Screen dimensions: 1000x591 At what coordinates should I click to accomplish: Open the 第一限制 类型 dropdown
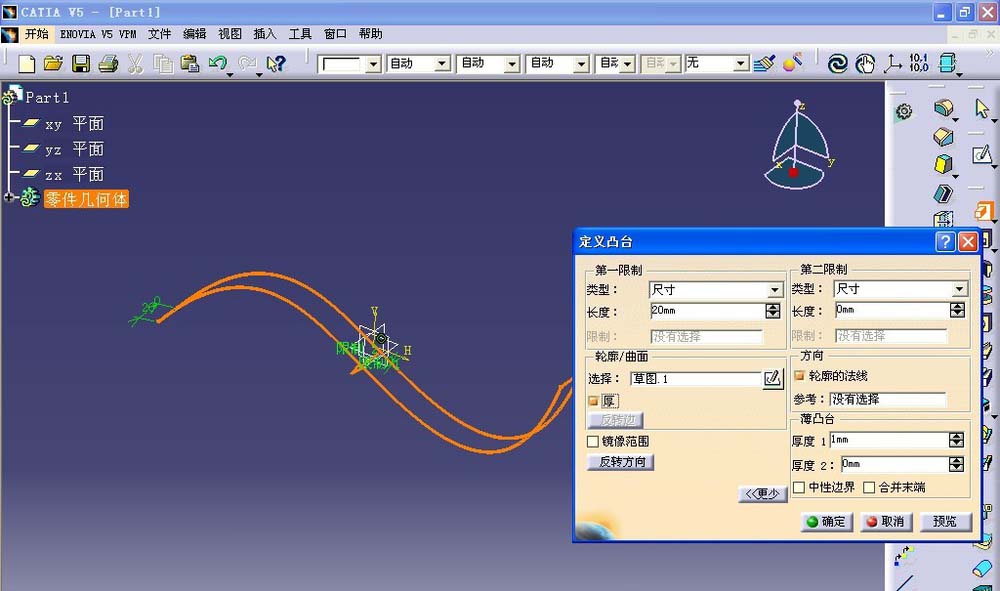pyautogui.click(x=774, y=290)
